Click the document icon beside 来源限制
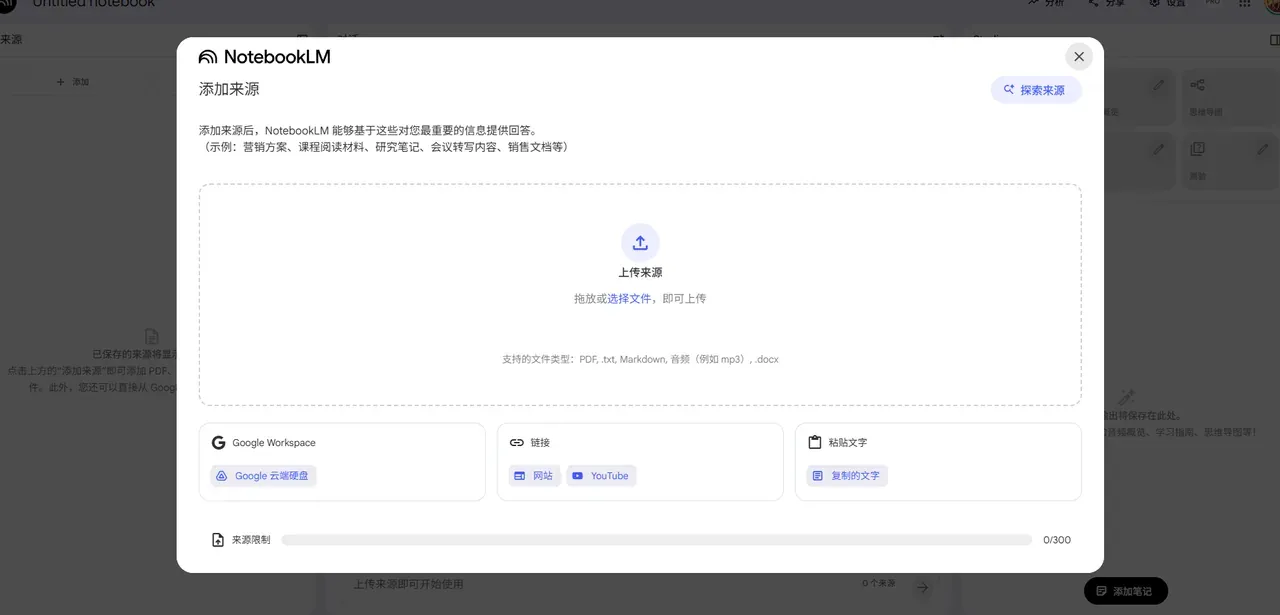The height and width of the screenshot is (615, 1280). 218,540
